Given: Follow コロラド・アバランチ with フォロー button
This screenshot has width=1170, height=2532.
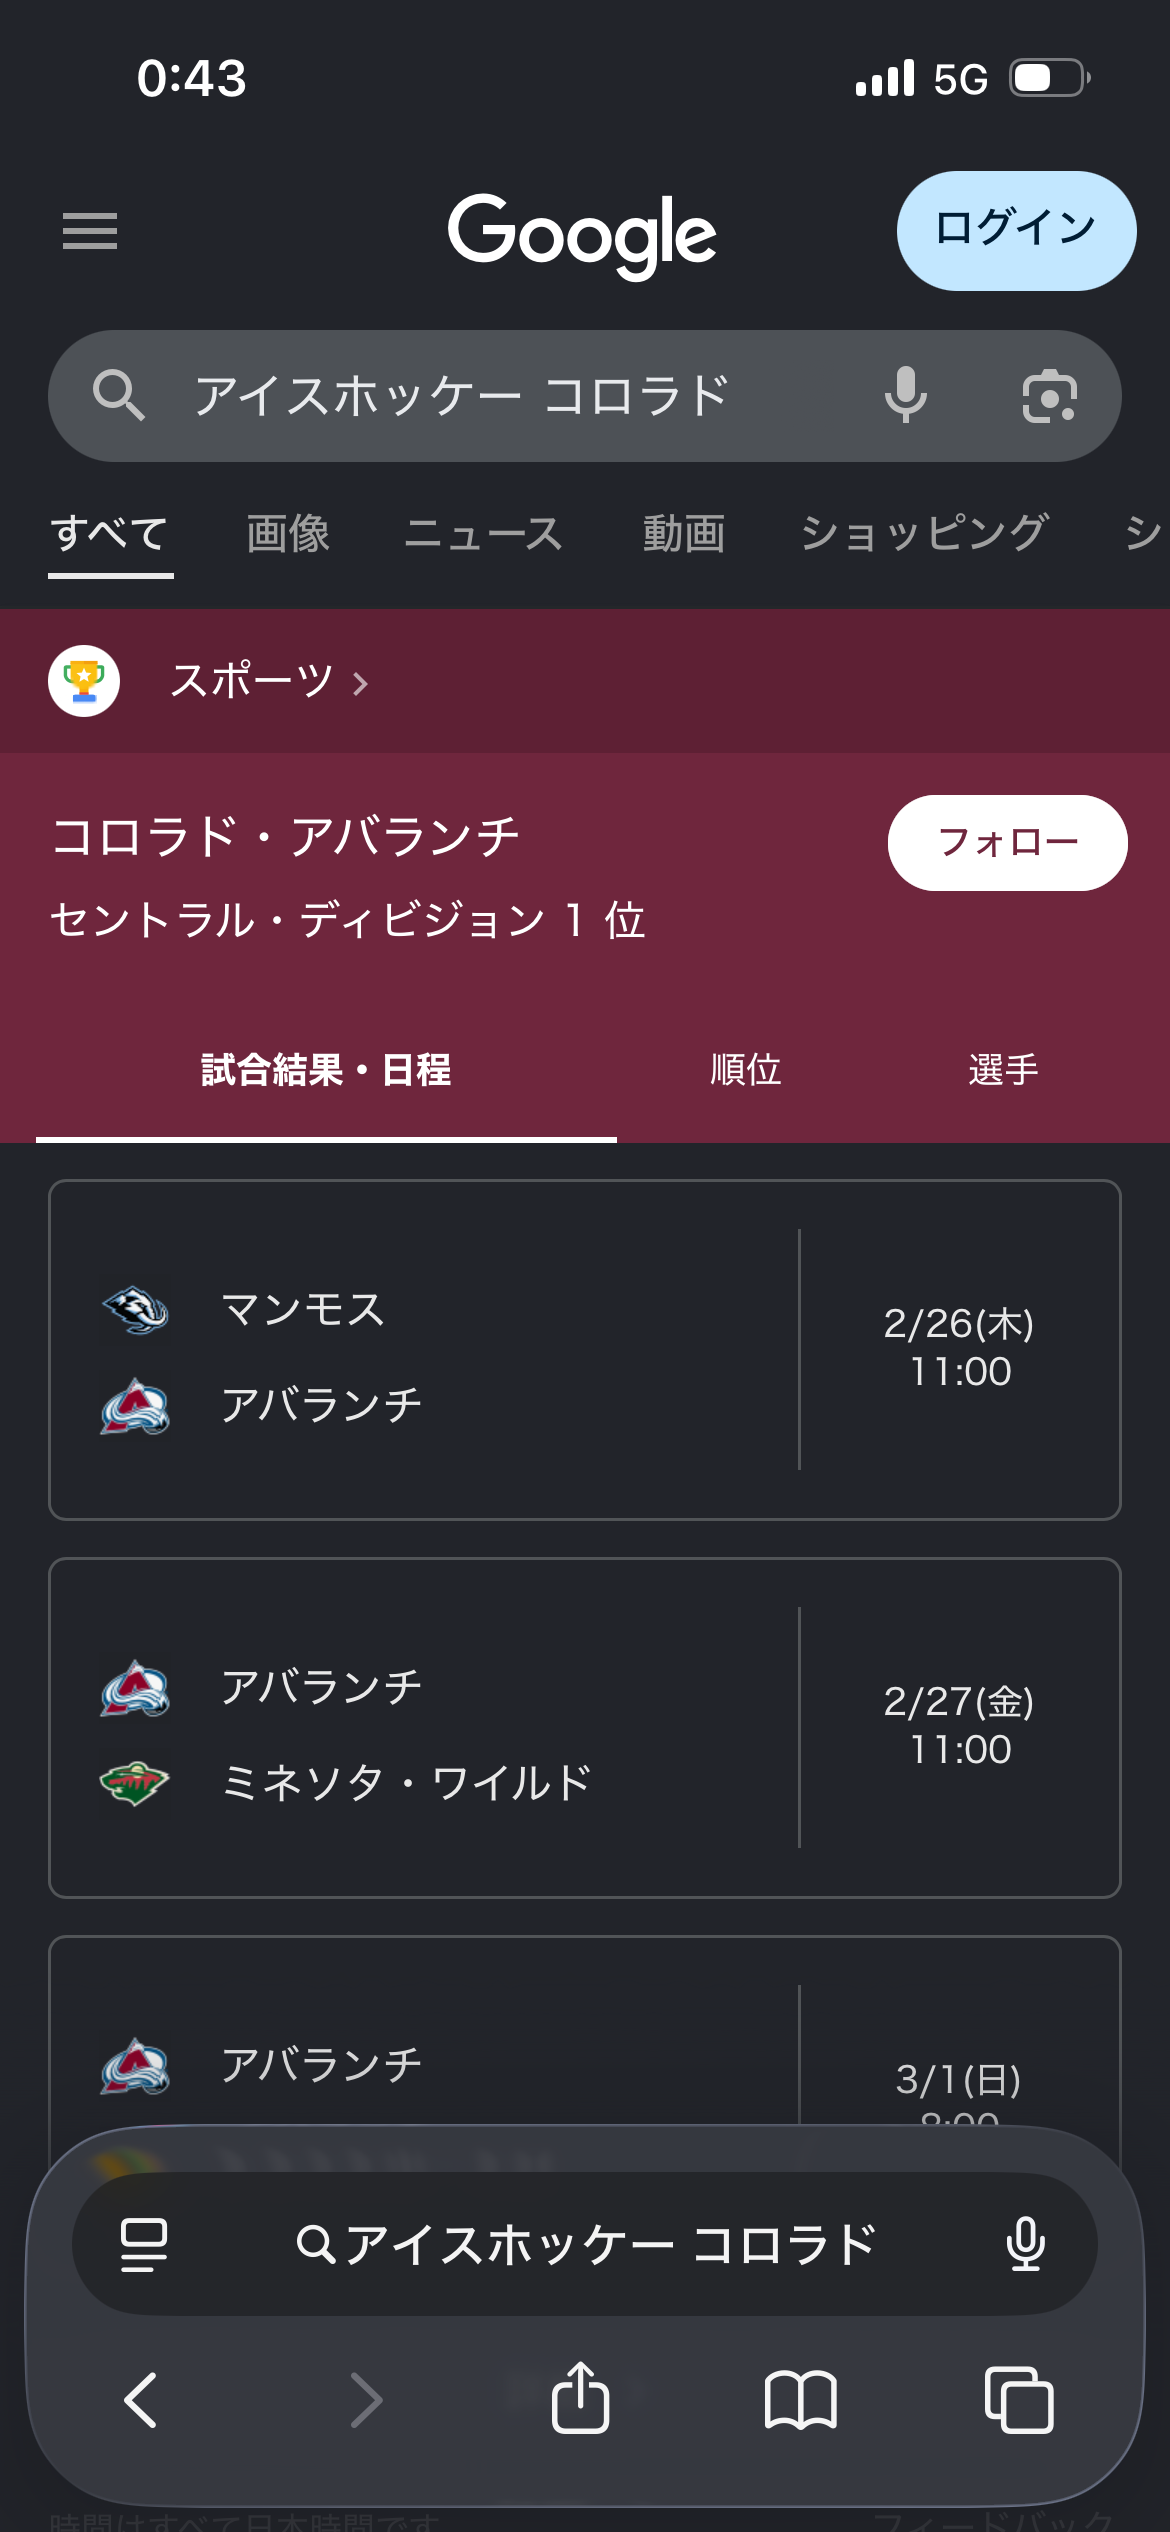Looking at the screenshot, I should [1007, 842].
